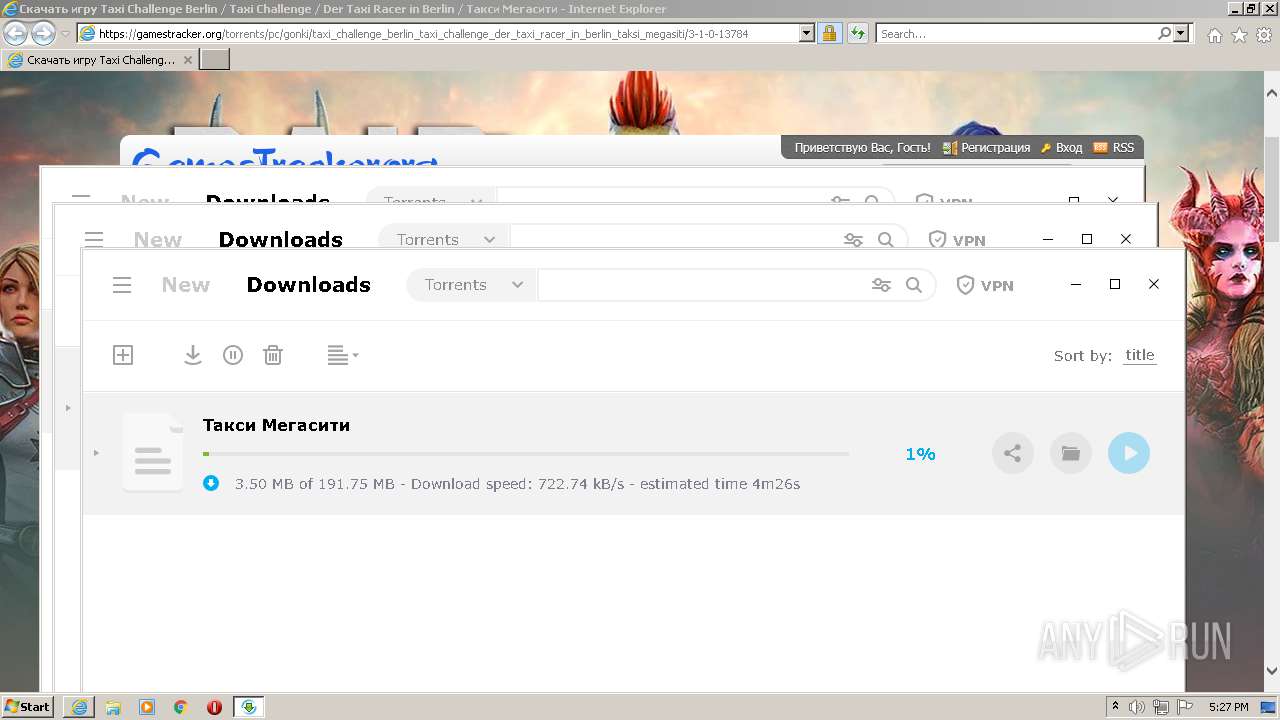Image resolution: width=1280 pixels, height=720 pixels.
Task: Expand the Torrents search type dropdown in front window
Action: [472, 285]
